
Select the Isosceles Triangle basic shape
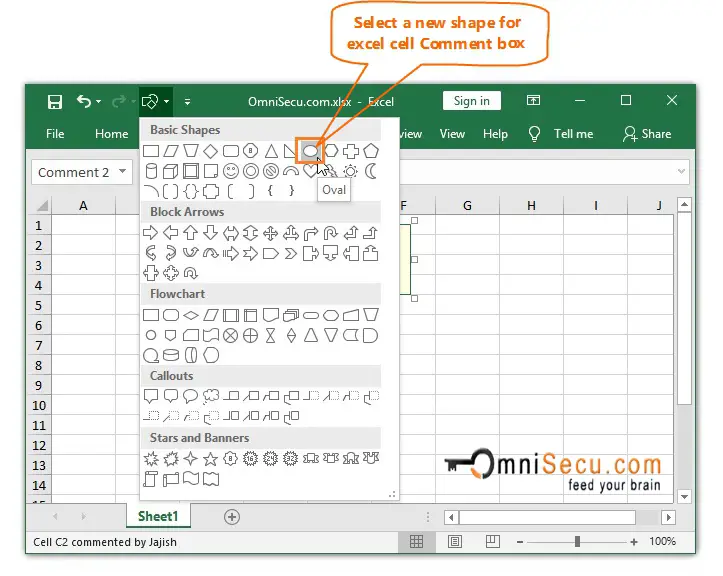pos(271,151)
